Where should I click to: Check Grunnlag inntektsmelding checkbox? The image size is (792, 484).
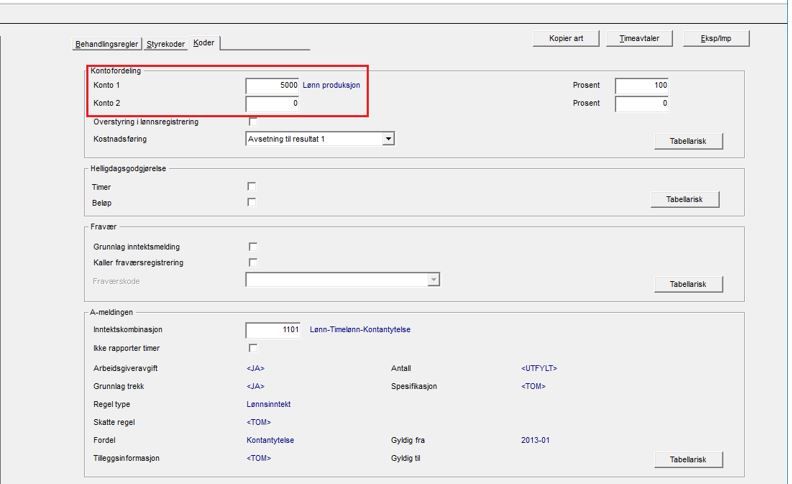[x=253, y=247]
